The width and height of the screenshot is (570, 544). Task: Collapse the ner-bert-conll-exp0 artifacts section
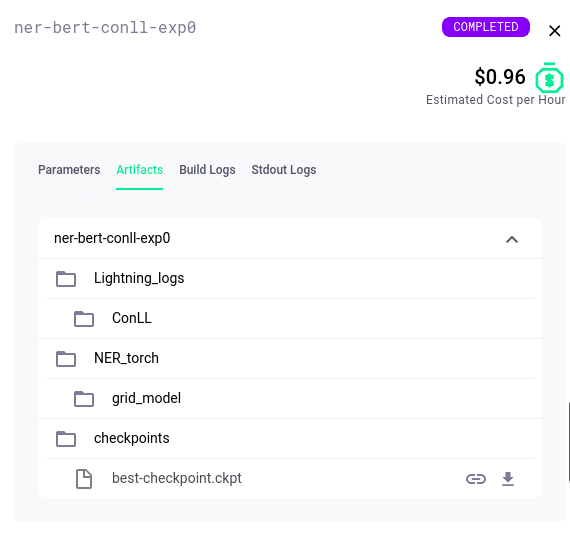512,239
